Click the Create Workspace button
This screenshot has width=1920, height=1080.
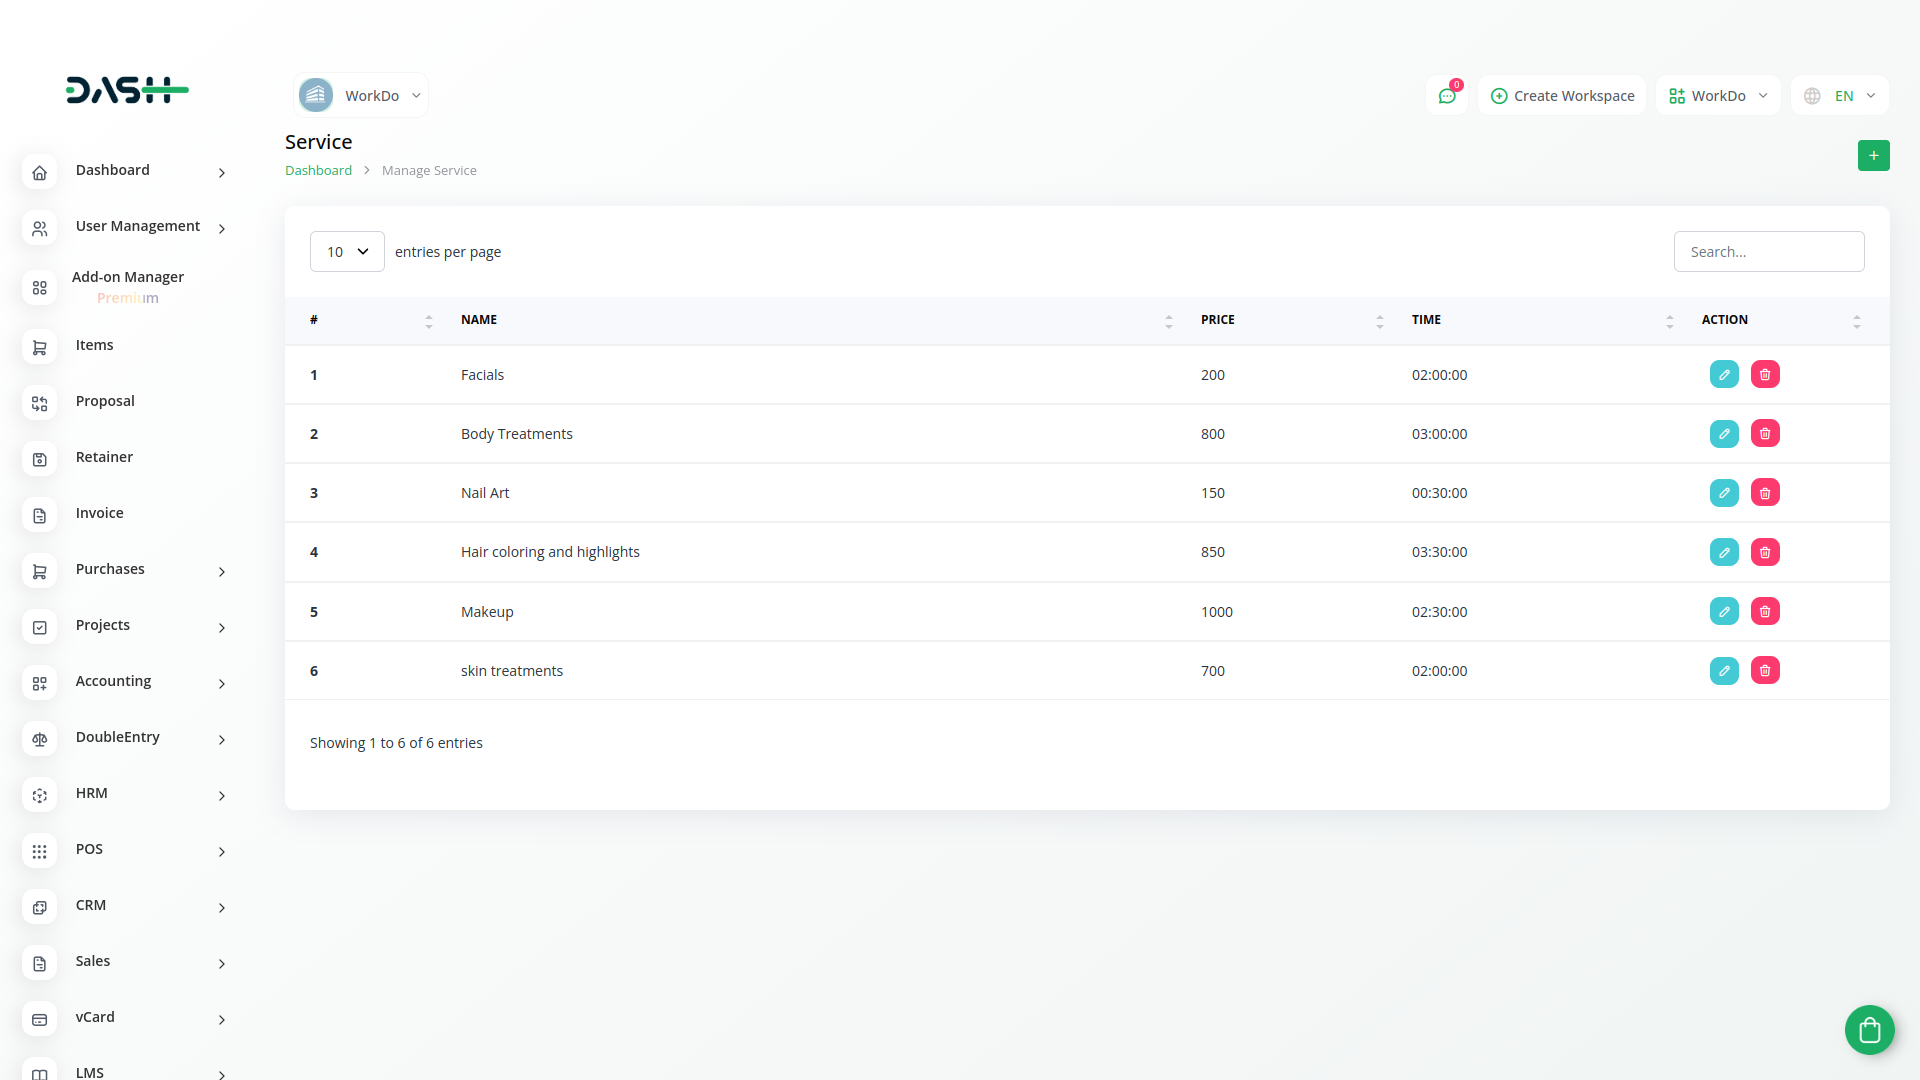1562,96
